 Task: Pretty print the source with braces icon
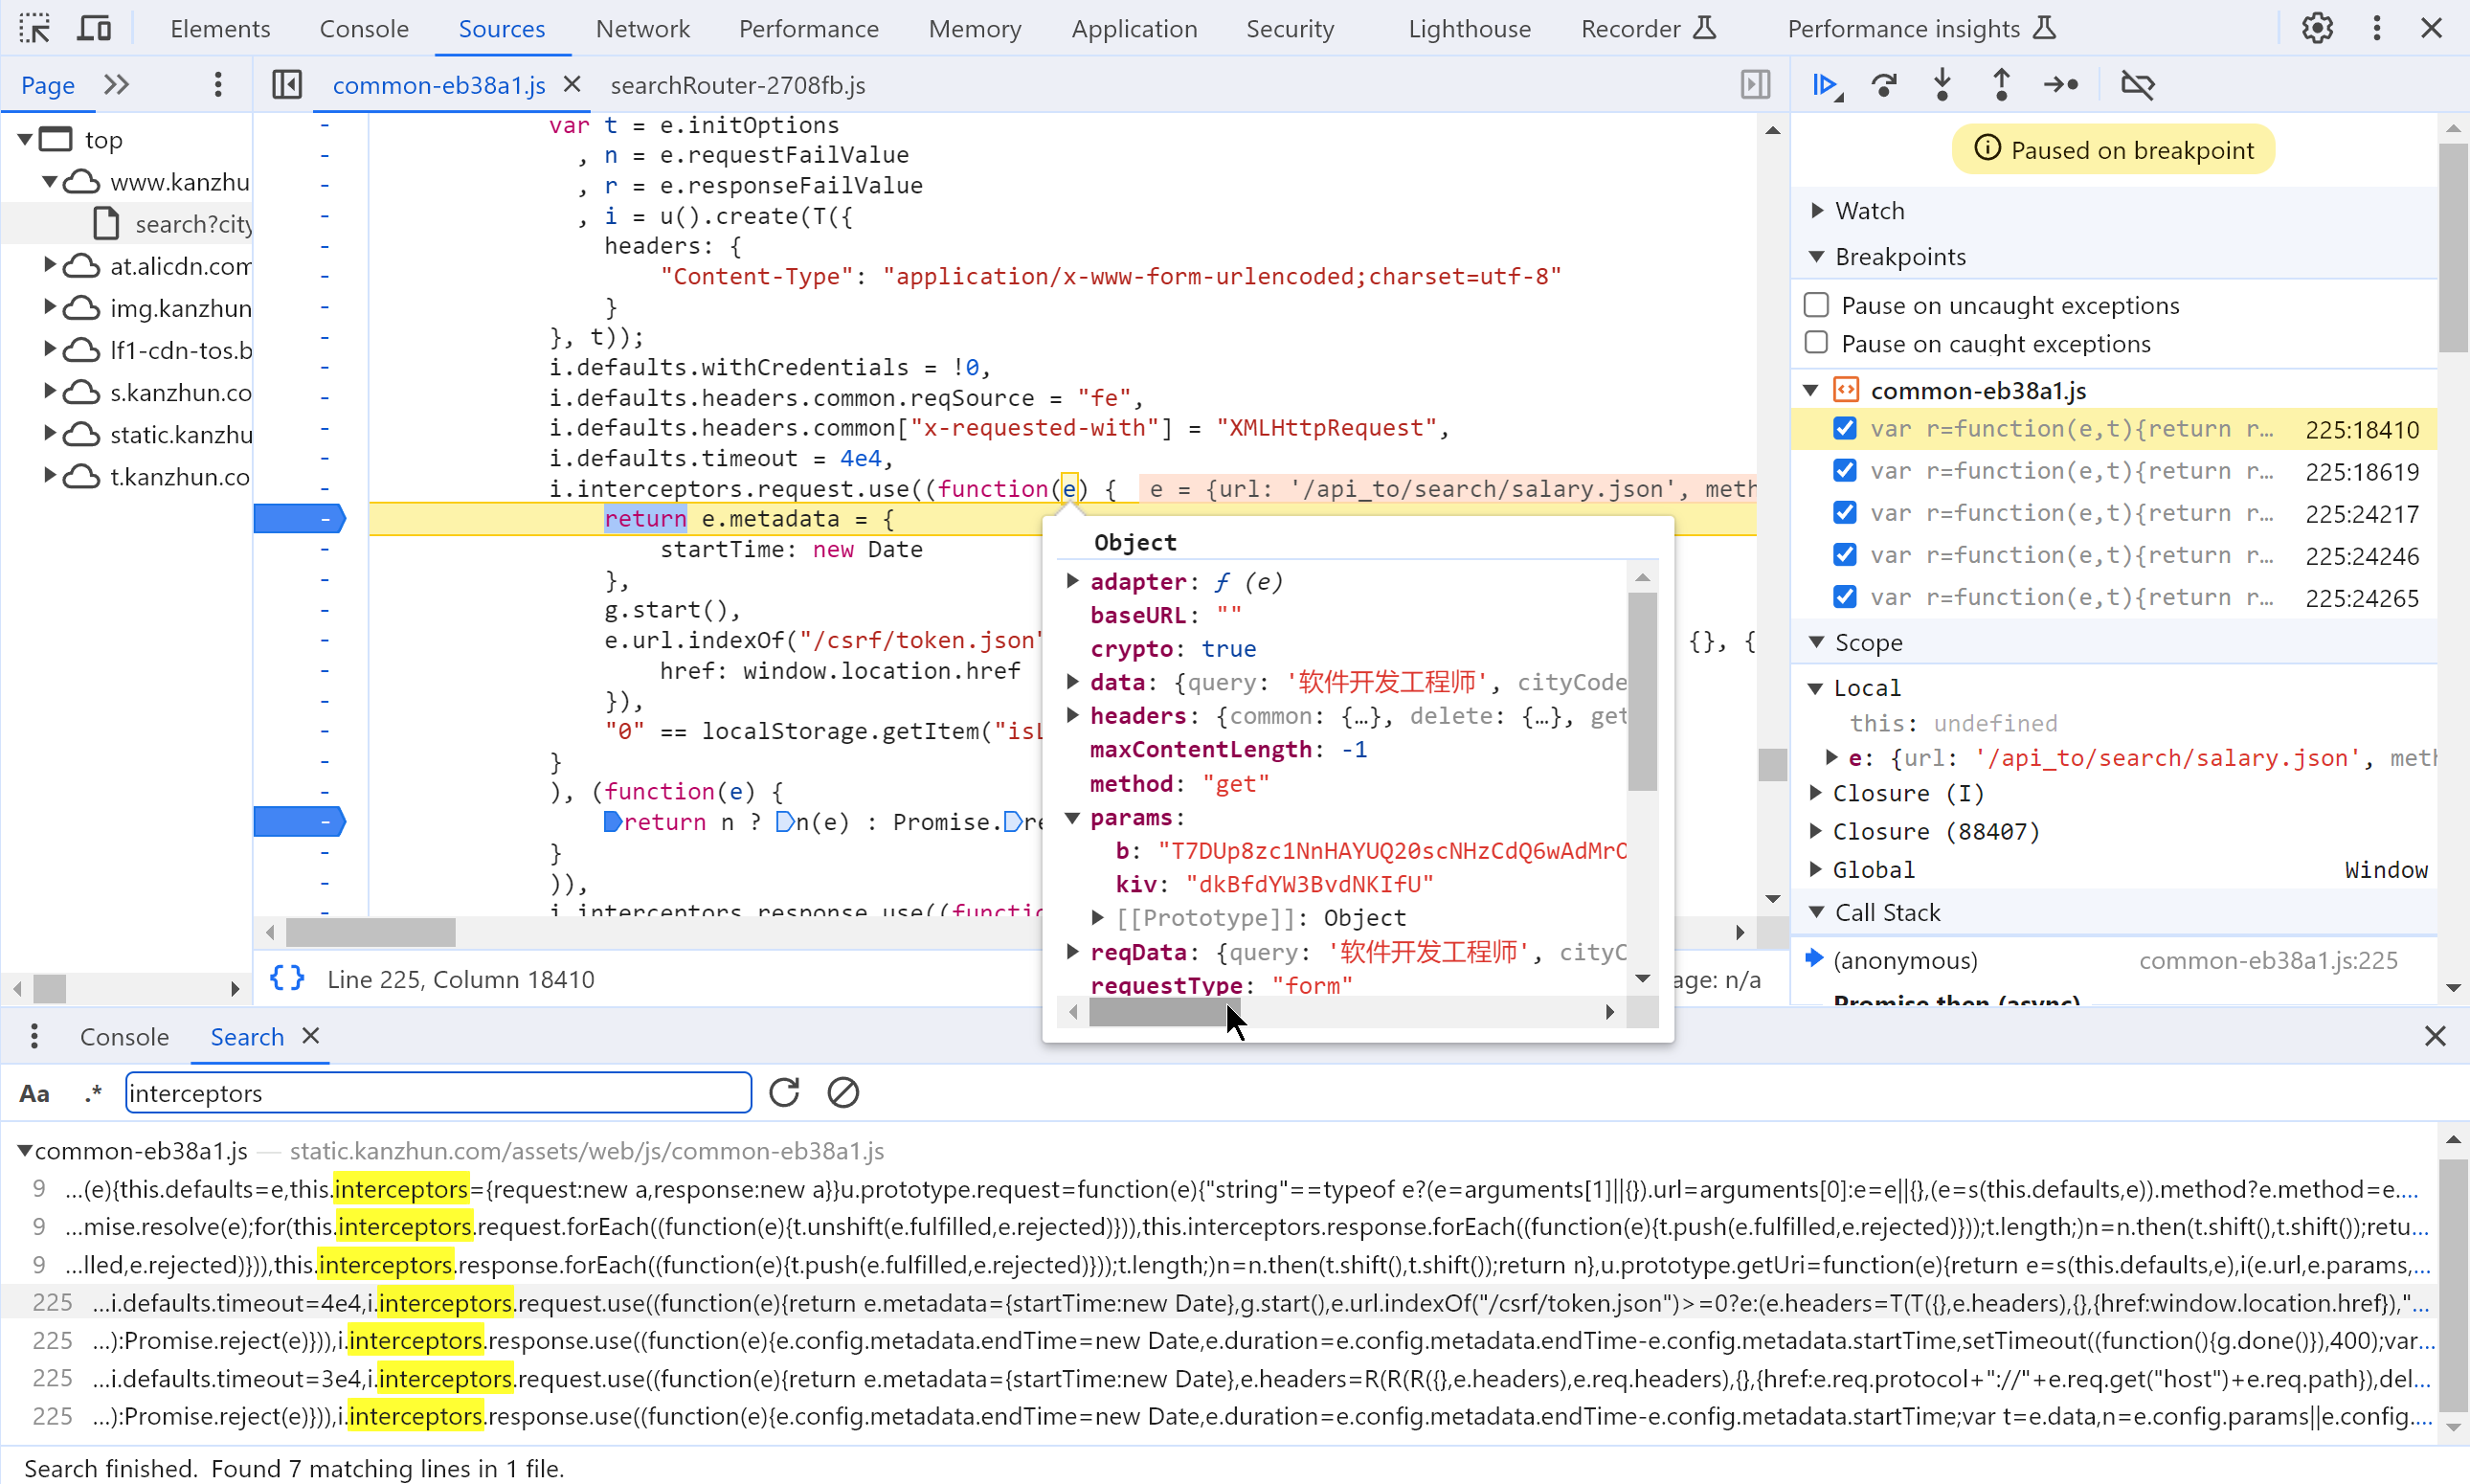(x=287, y=978)
